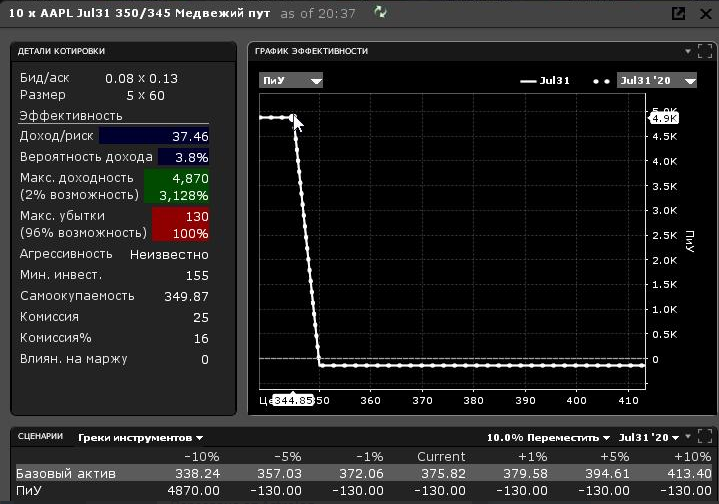719x504 pixels.
Task: Click the Current scenario column header
Action: tap(441, 457)
